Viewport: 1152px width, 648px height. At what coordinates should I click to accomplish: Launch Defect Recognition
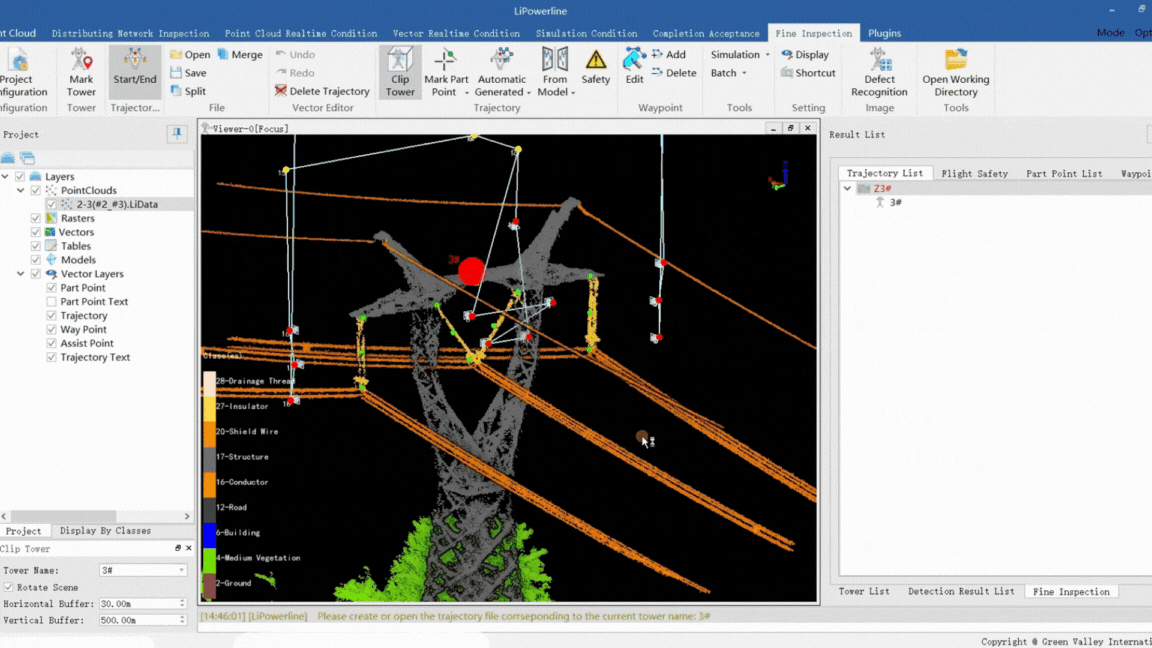(879, 72)
